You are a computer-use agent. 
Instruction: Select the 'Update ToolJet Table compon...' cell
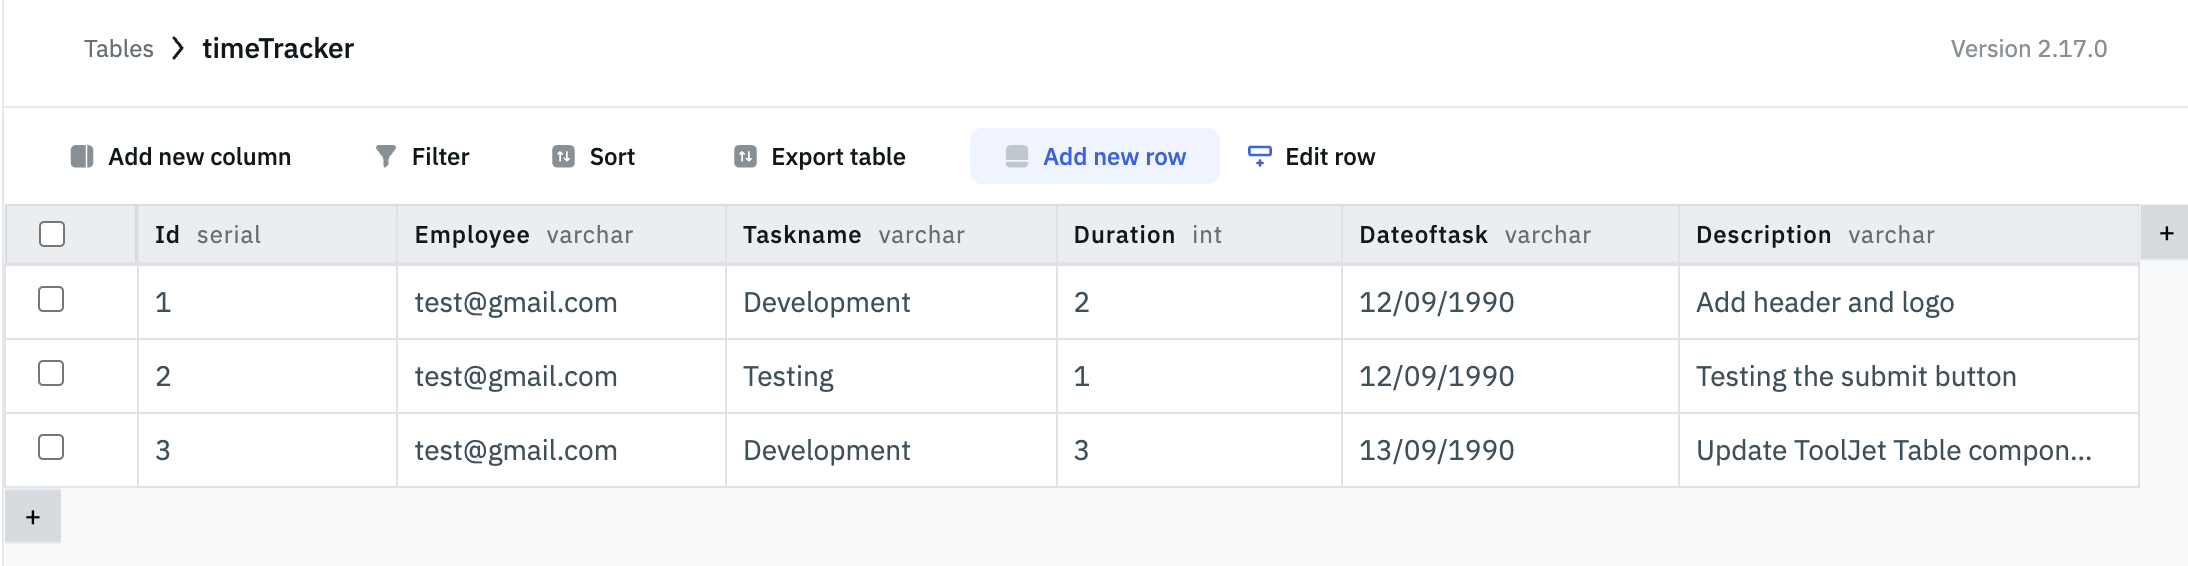click(1893, 451)
